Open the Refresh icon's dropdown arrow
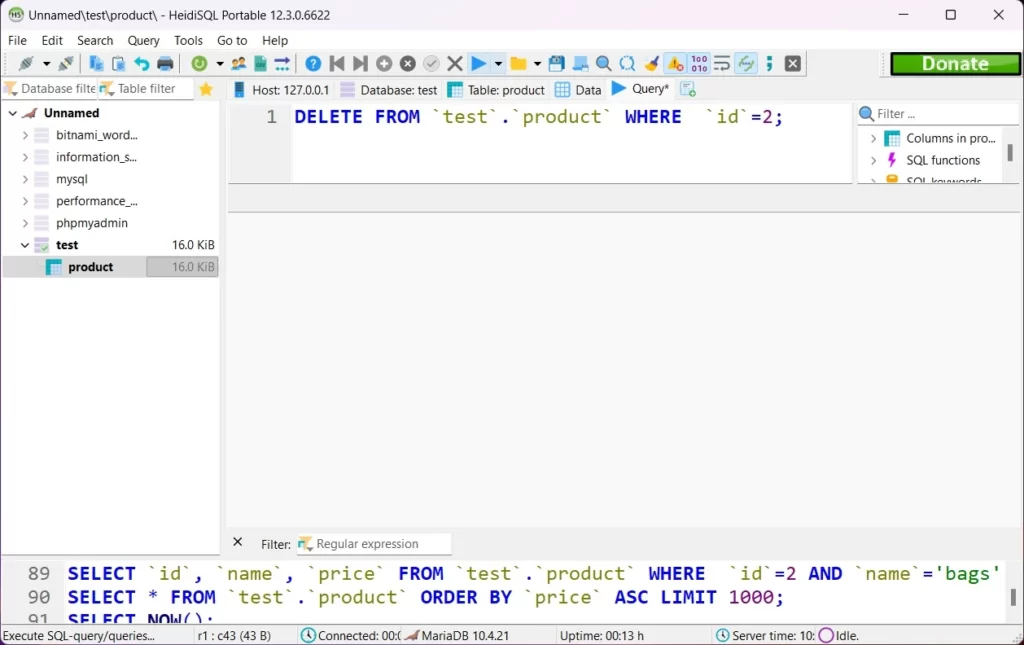 click(219, 64)
